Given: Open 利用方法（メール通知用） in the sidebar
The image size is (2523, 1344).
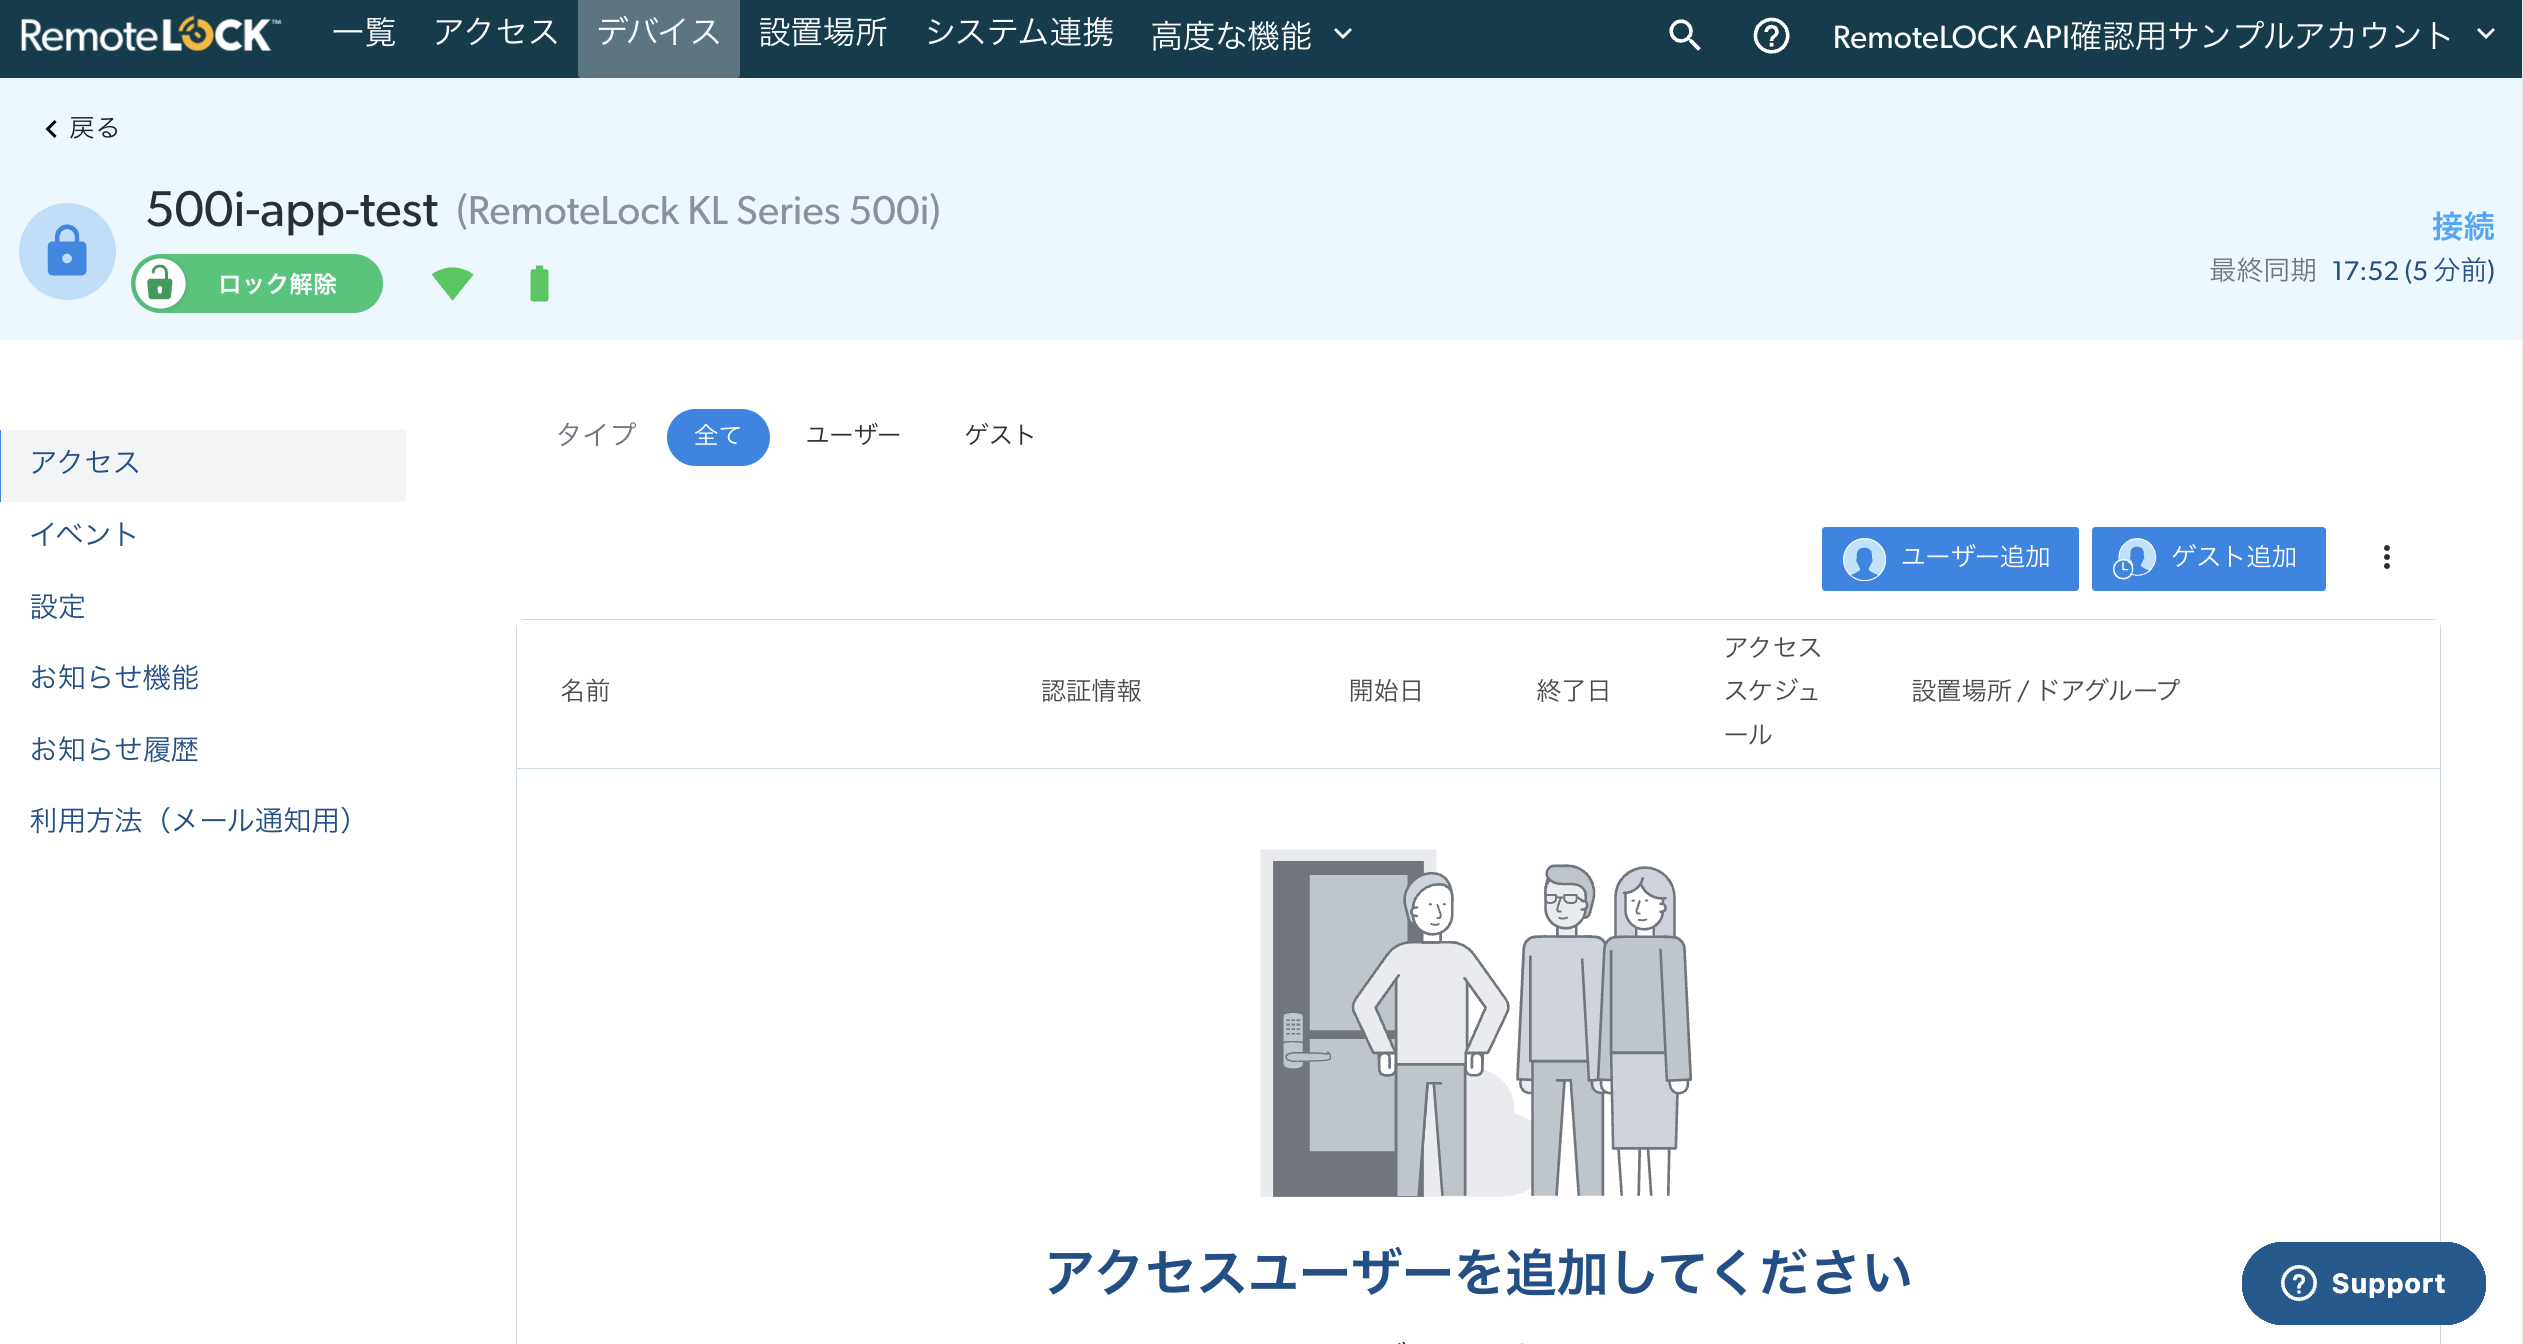Looking at the screenshot, I should pos(190,822).
